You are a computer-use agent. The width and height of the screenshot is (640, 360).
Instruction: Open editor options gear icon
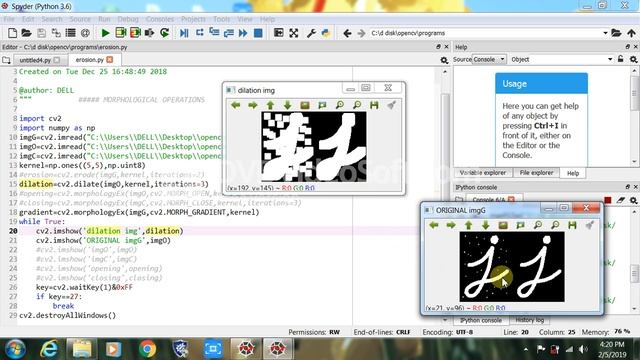[444, 60]
